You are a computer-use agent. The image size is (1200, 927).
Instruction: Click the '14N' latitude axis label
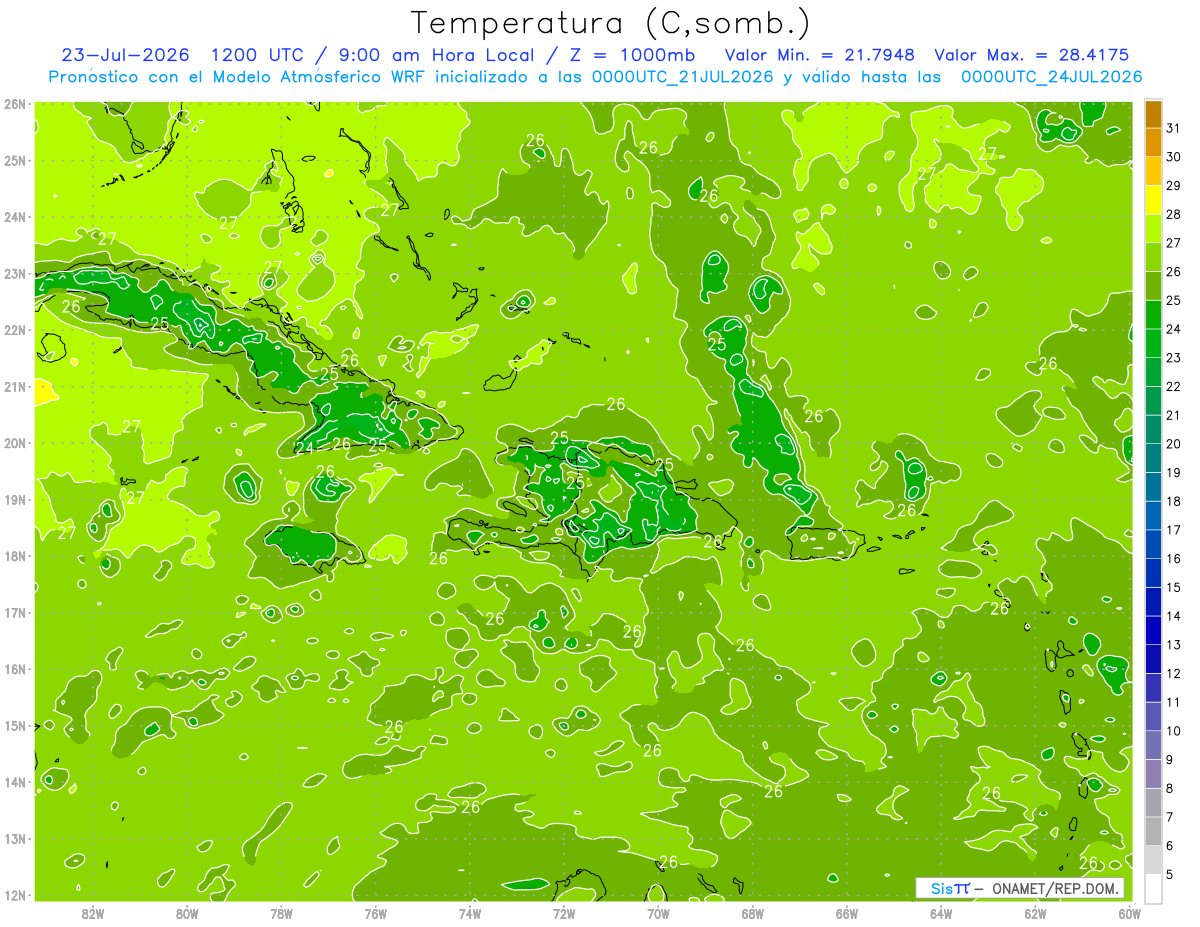point(14,782)
